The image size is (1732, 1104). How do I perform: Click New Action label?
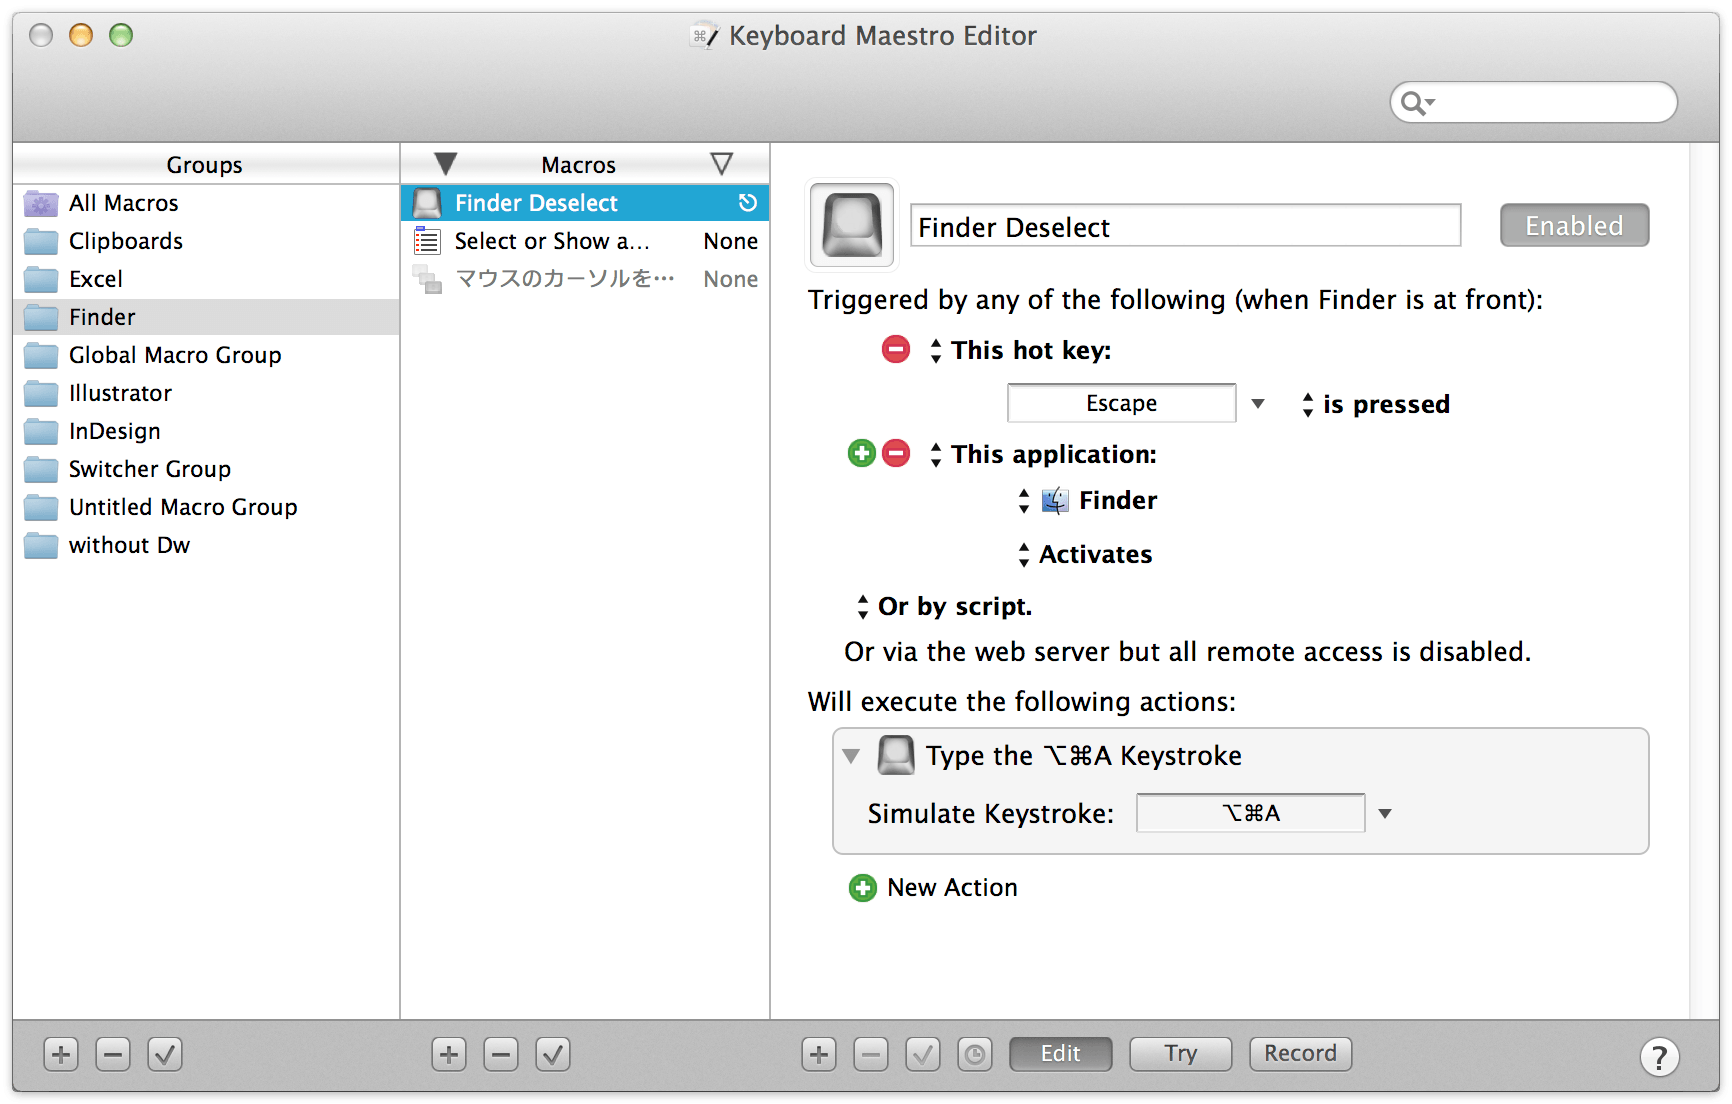[x=952, y=887]
